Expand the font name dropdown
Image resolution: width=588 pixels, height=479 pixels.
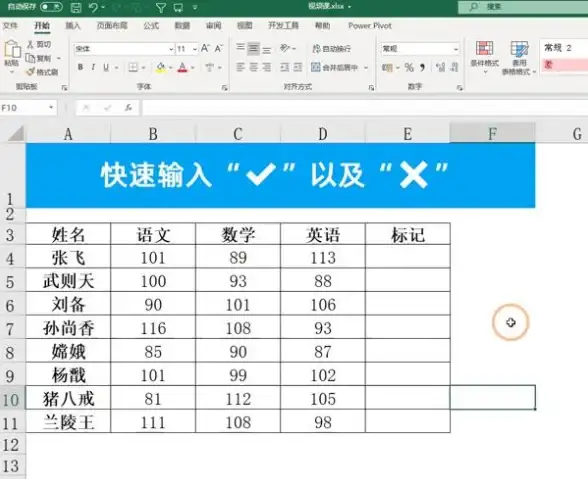tap(171, 49)
